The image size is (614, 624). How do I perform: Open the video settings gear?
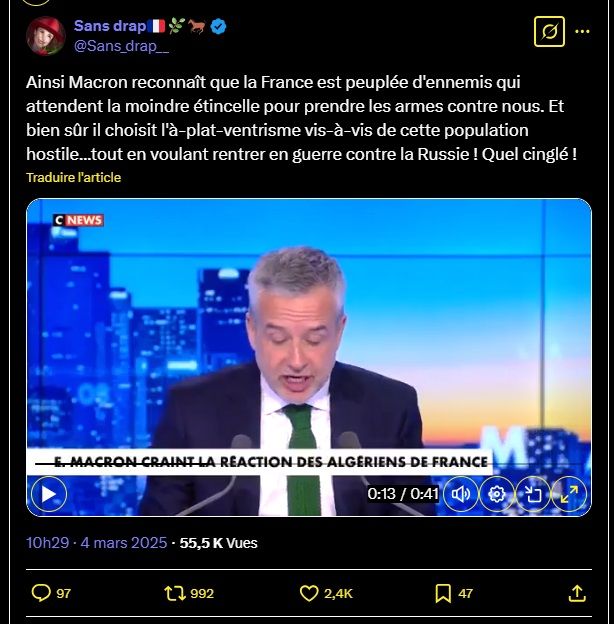coord(497,494)
